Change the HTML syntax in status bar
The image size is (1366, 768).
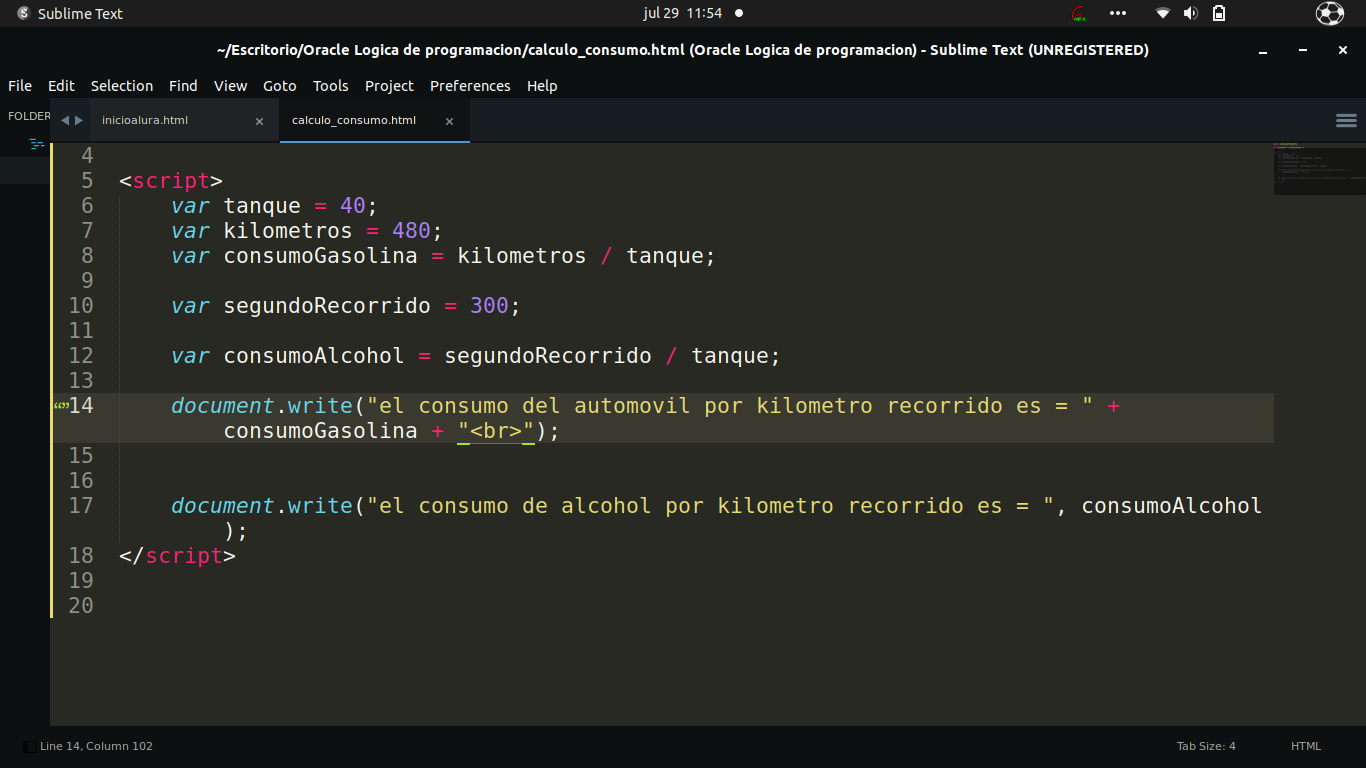pos(1306,746)
